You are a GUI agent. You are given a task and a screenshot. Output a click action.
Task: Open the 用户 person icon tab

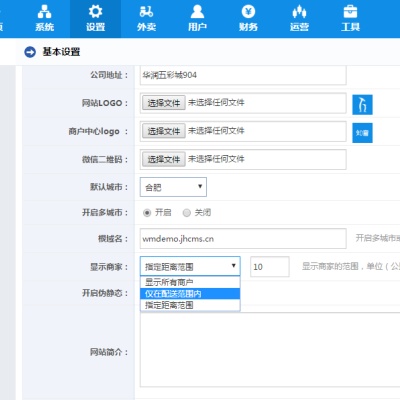[197, 19]
